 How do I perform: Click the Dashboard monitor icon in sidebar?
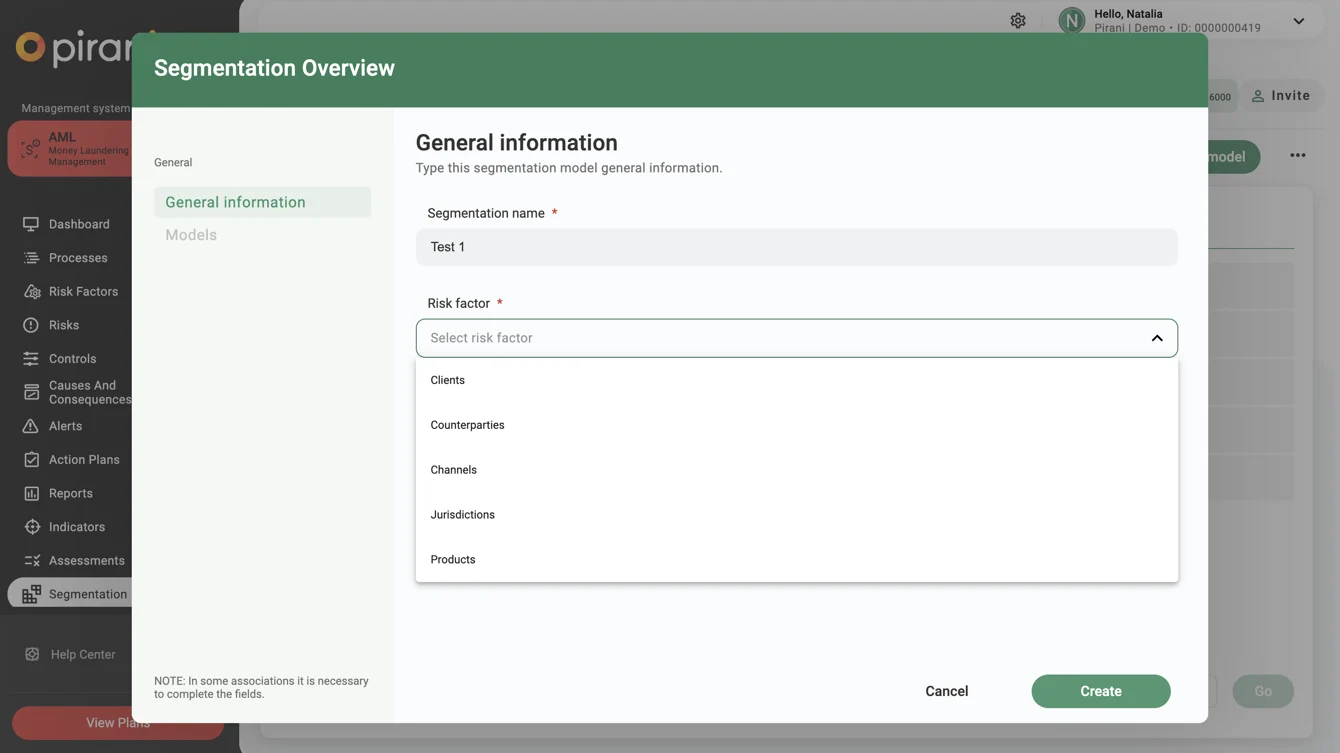[x=31, y=224]
